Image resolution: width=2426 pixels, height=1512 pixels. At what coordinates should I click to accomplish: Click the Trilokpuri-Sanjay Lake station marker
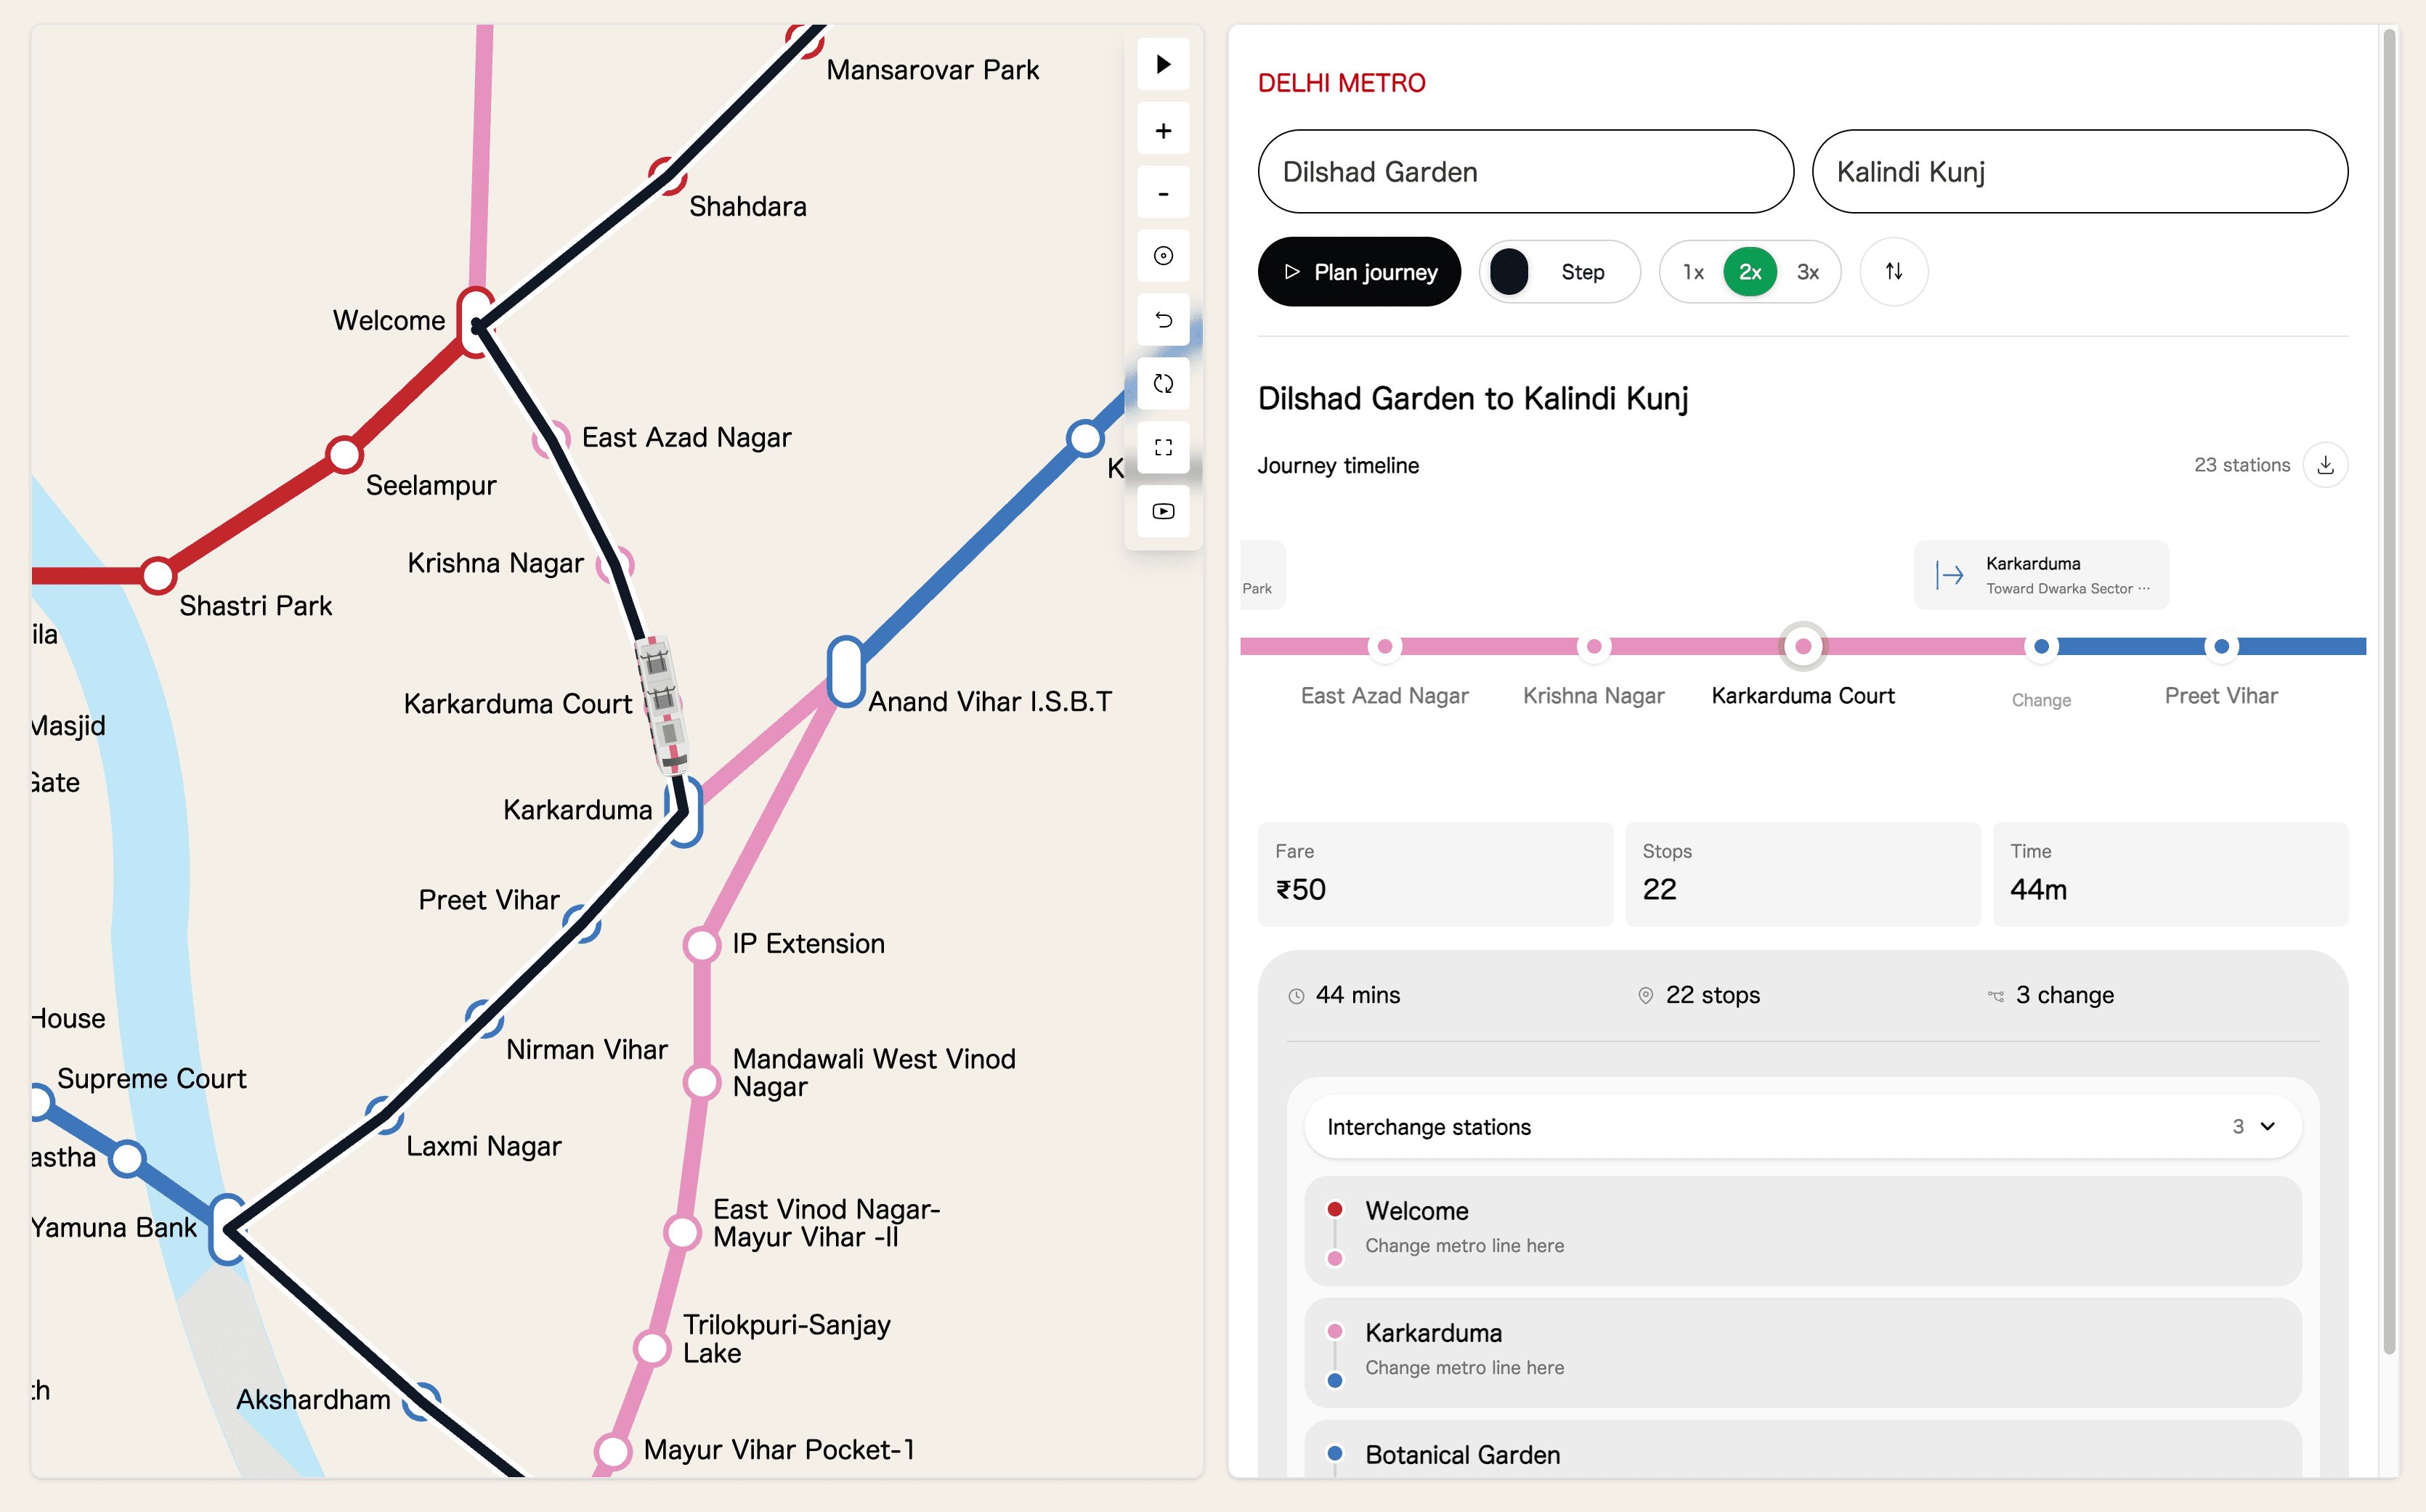click(653, 1348)
